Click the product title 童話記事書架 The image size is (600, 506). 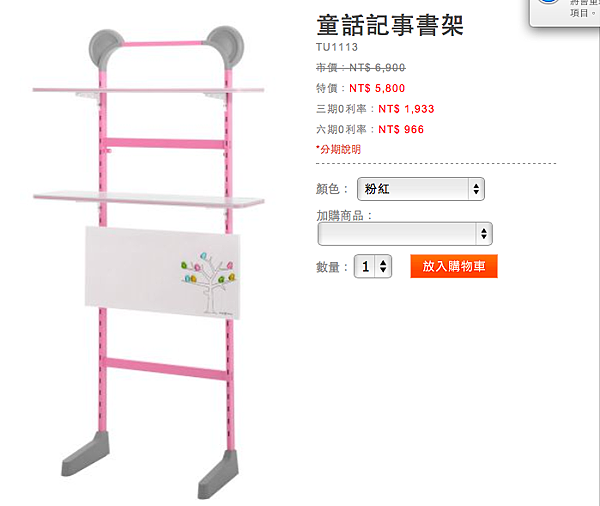390,25
